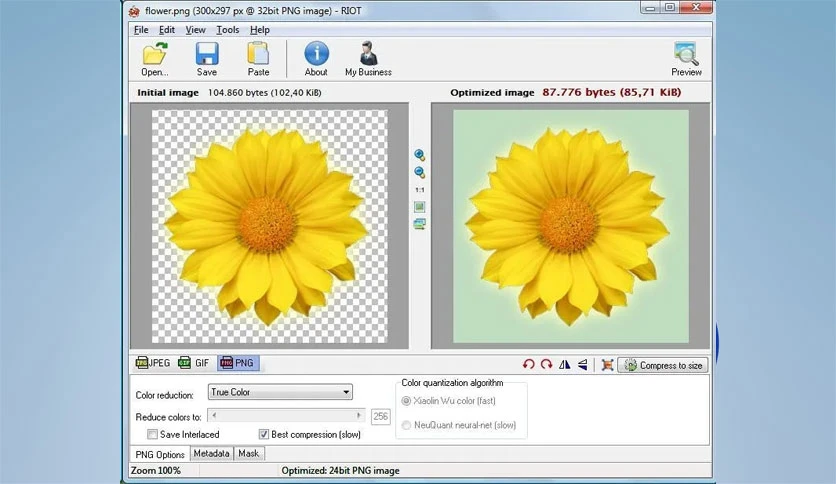Click the dual view layout icon

(420, 224)
